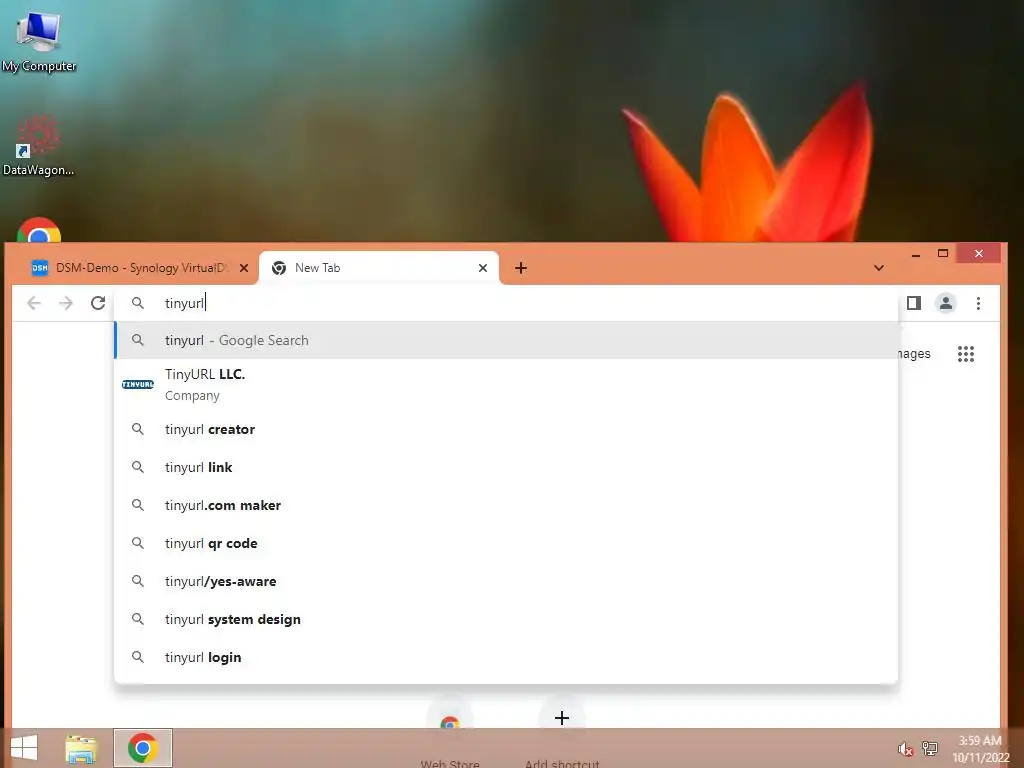The height and width of the screenshot is (768, 1024).
Task: Open the network tray icon
Action: (930, 748)
